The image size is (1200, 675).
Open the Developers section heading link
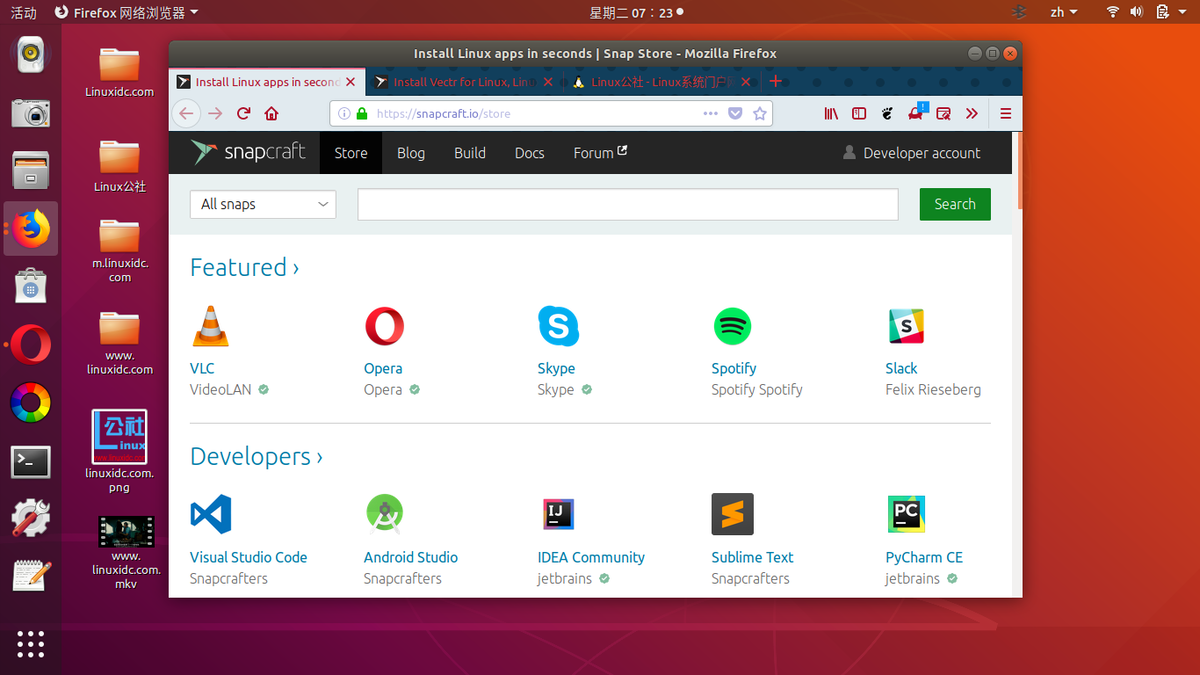click(256, 456)
